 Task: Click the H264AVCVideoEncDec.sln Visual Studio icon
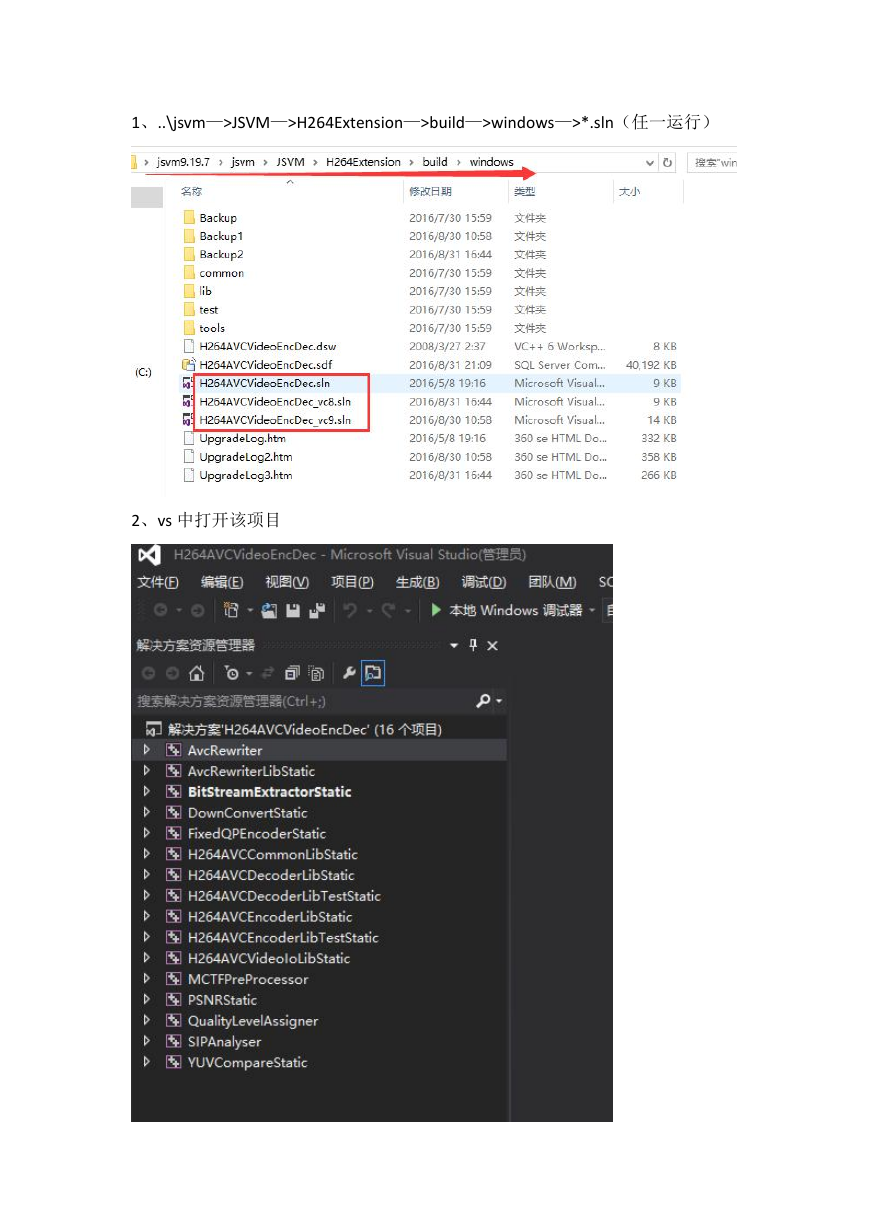point(188,383)
